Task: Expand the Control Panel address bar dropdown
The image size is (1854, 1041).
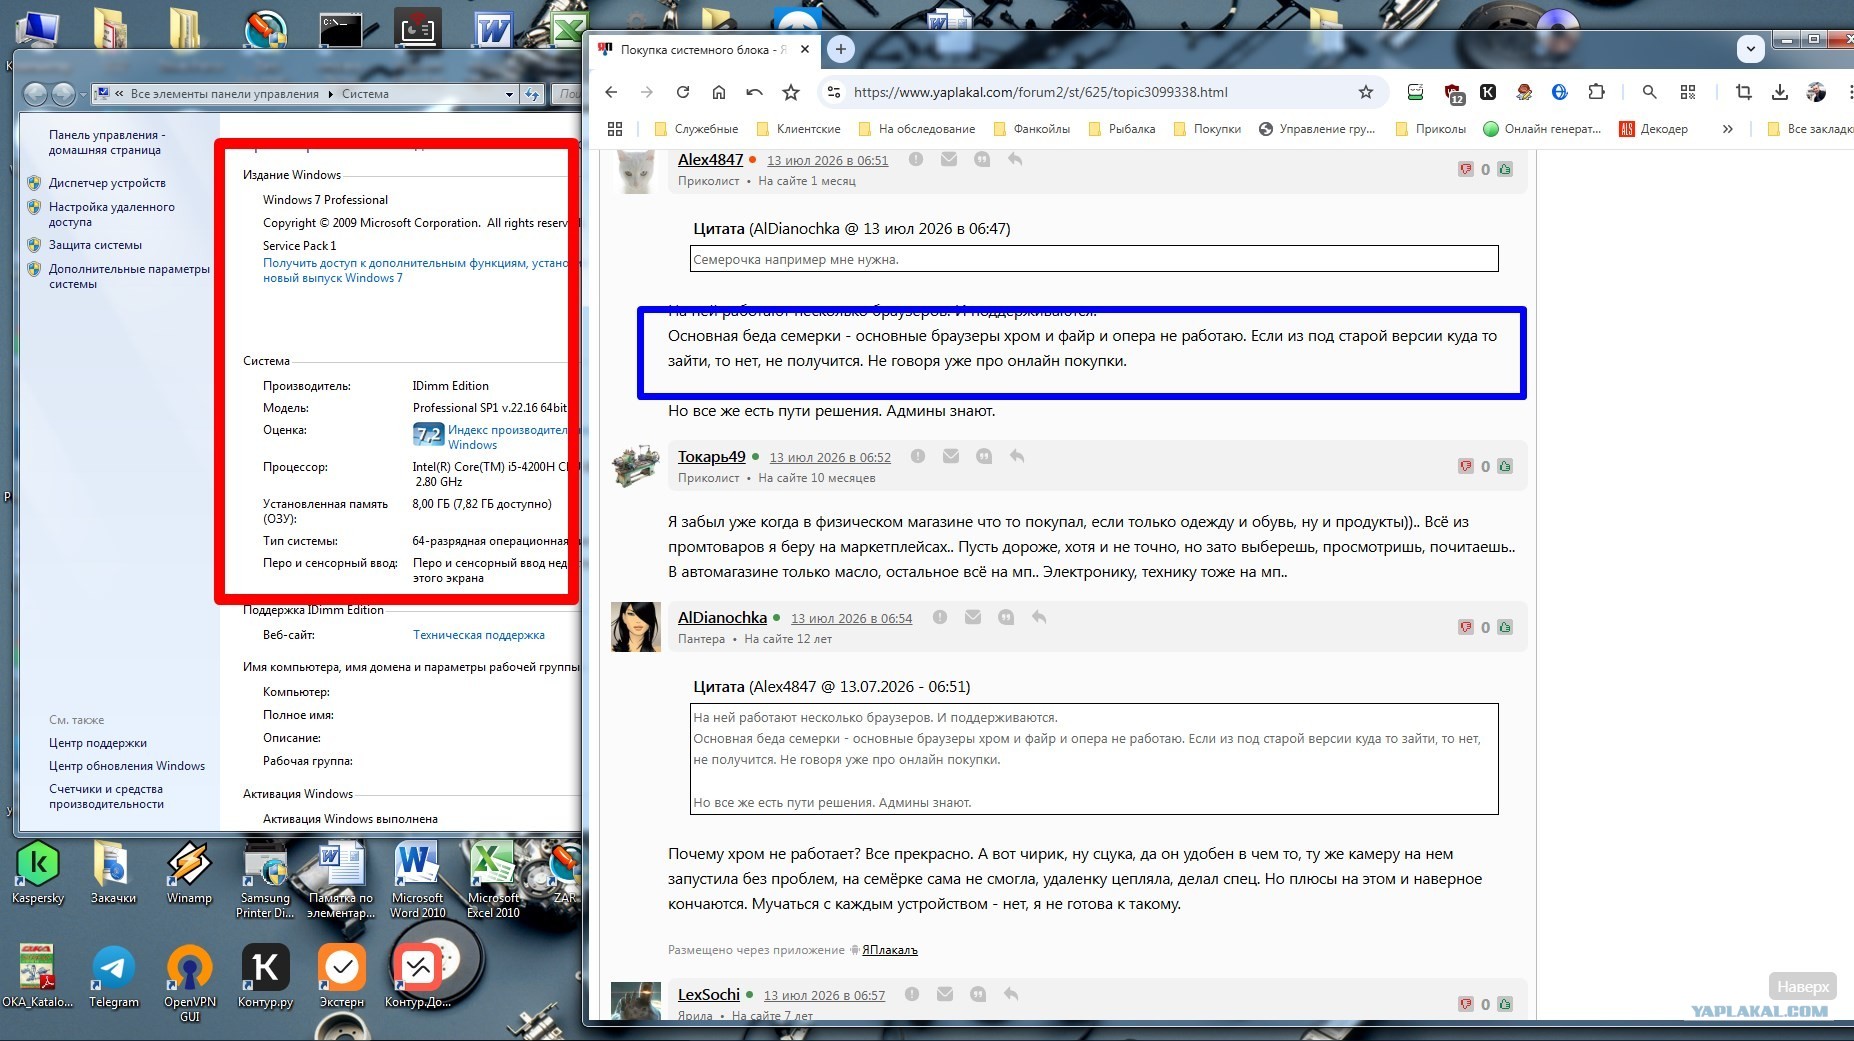Action: pos(509,94)
